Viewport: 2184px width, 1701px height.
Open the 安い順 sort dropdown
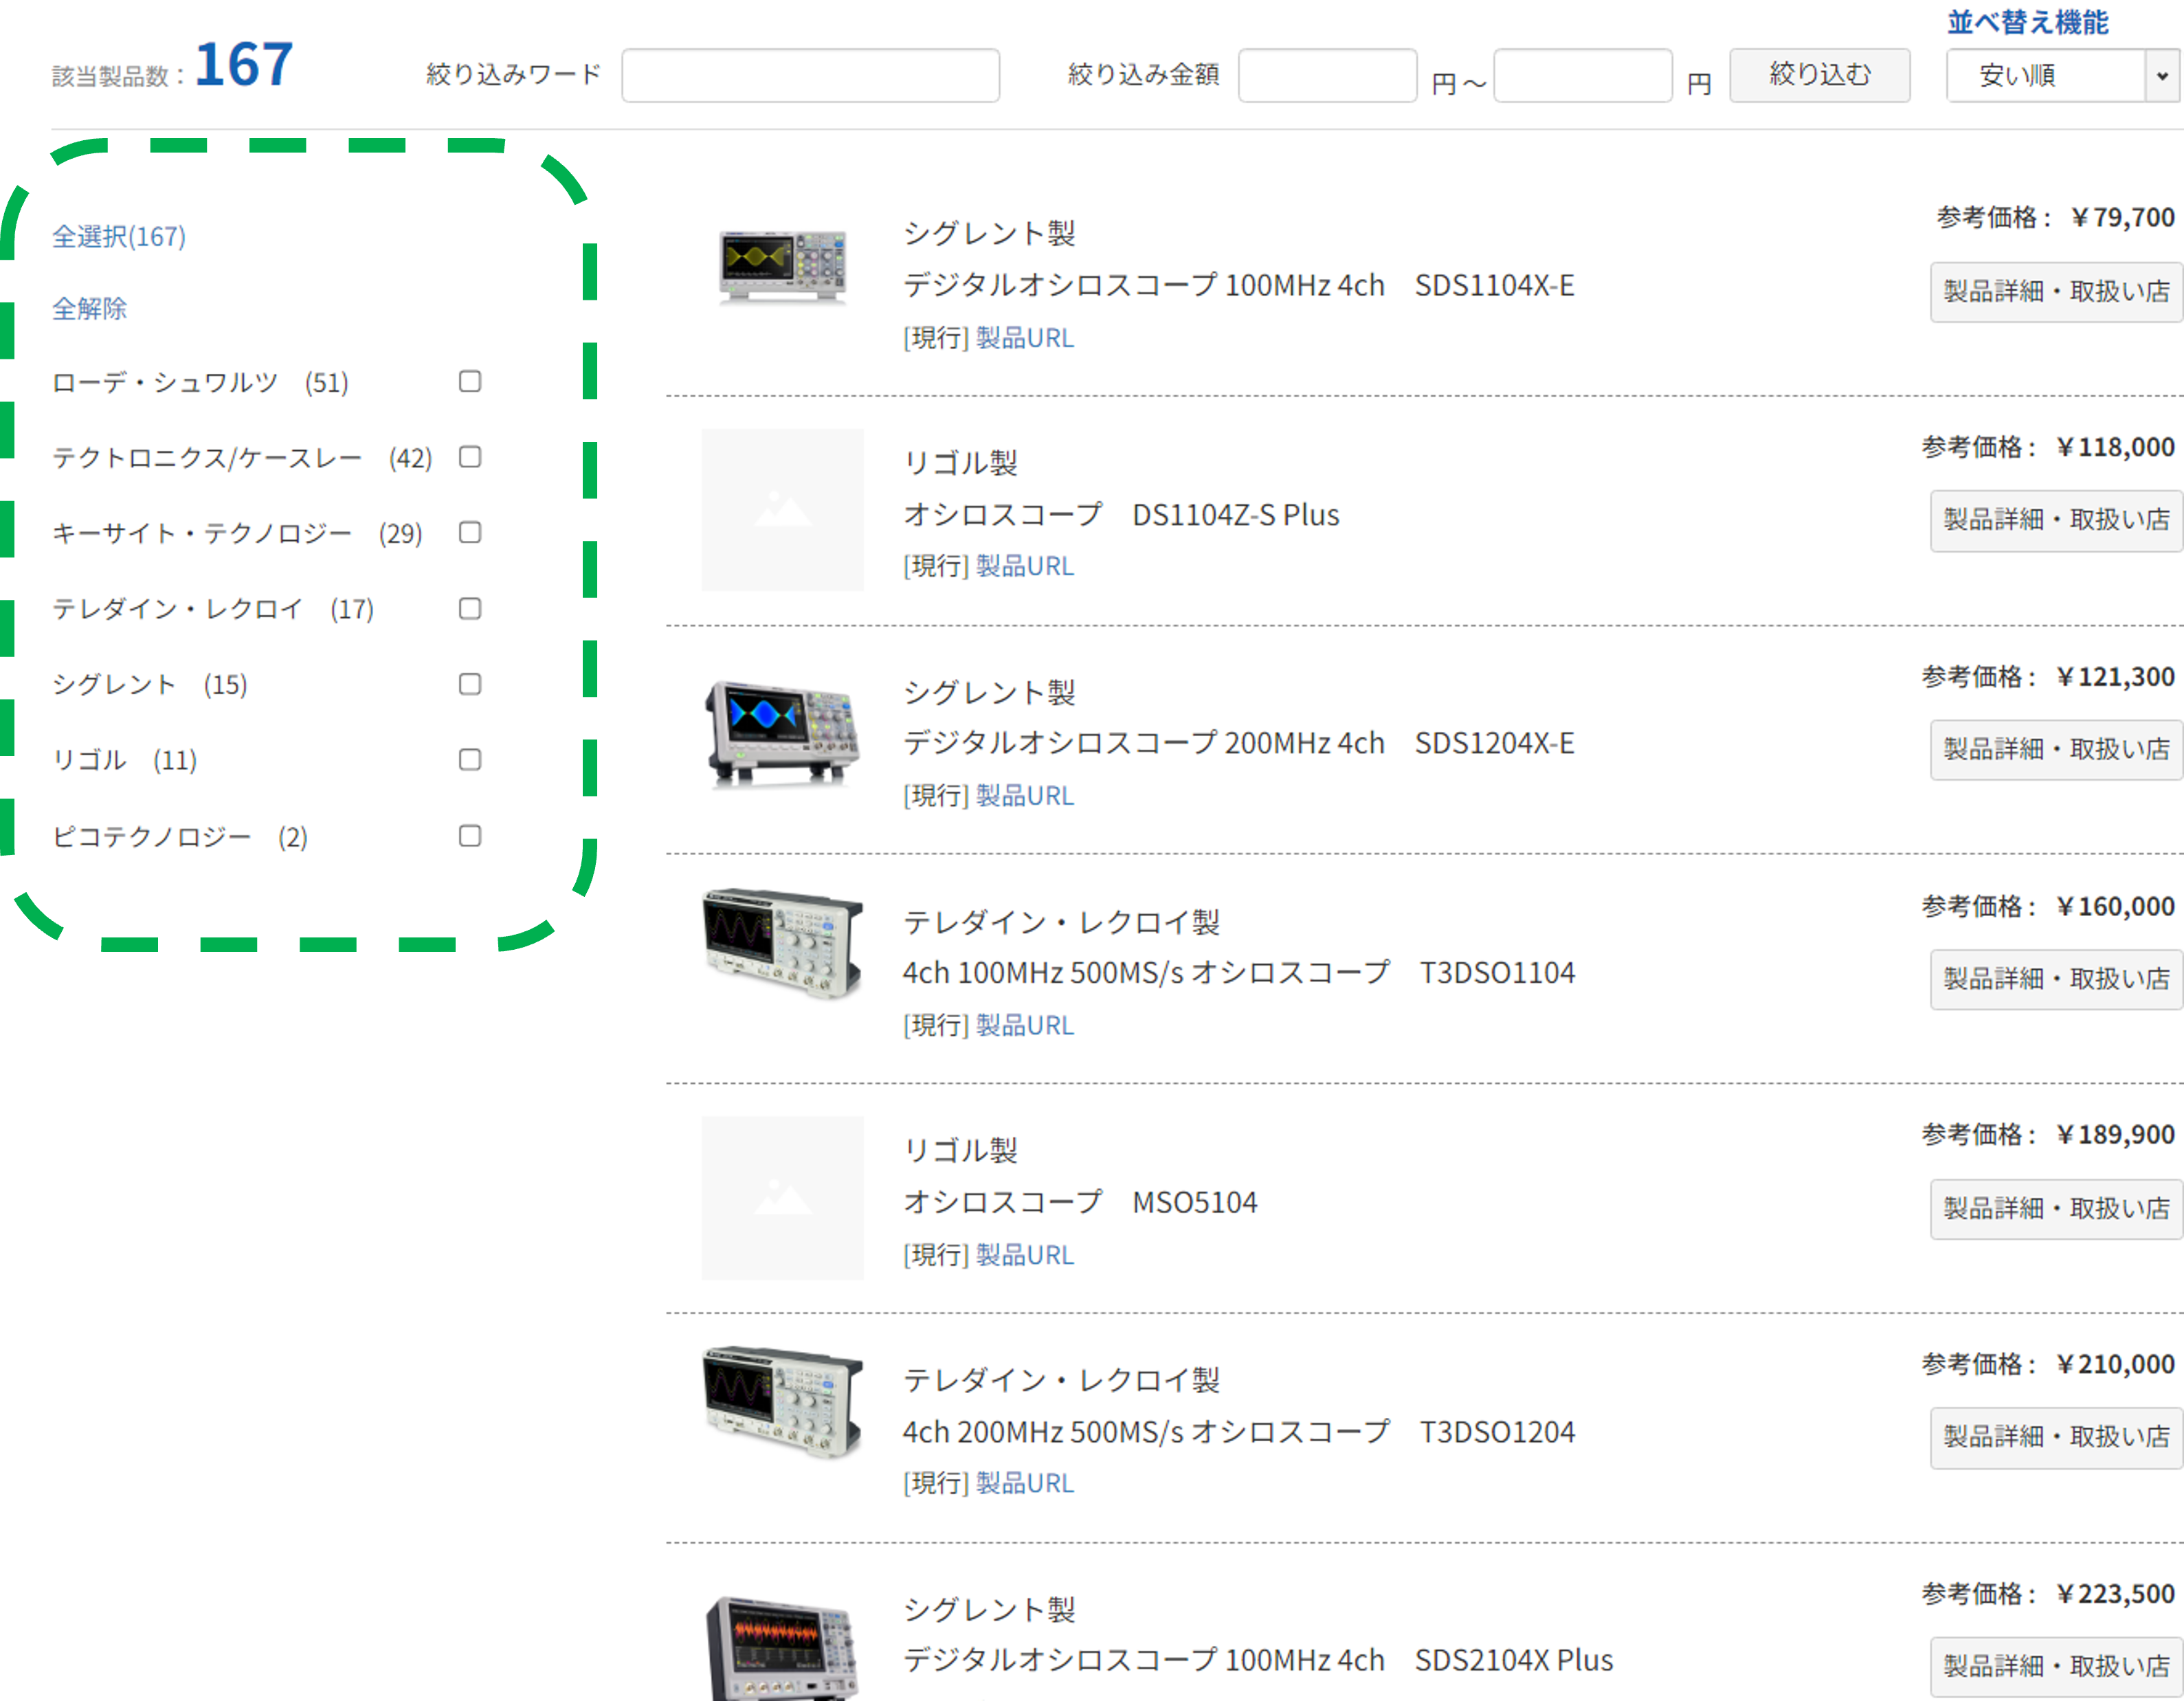pos(2062,76)
